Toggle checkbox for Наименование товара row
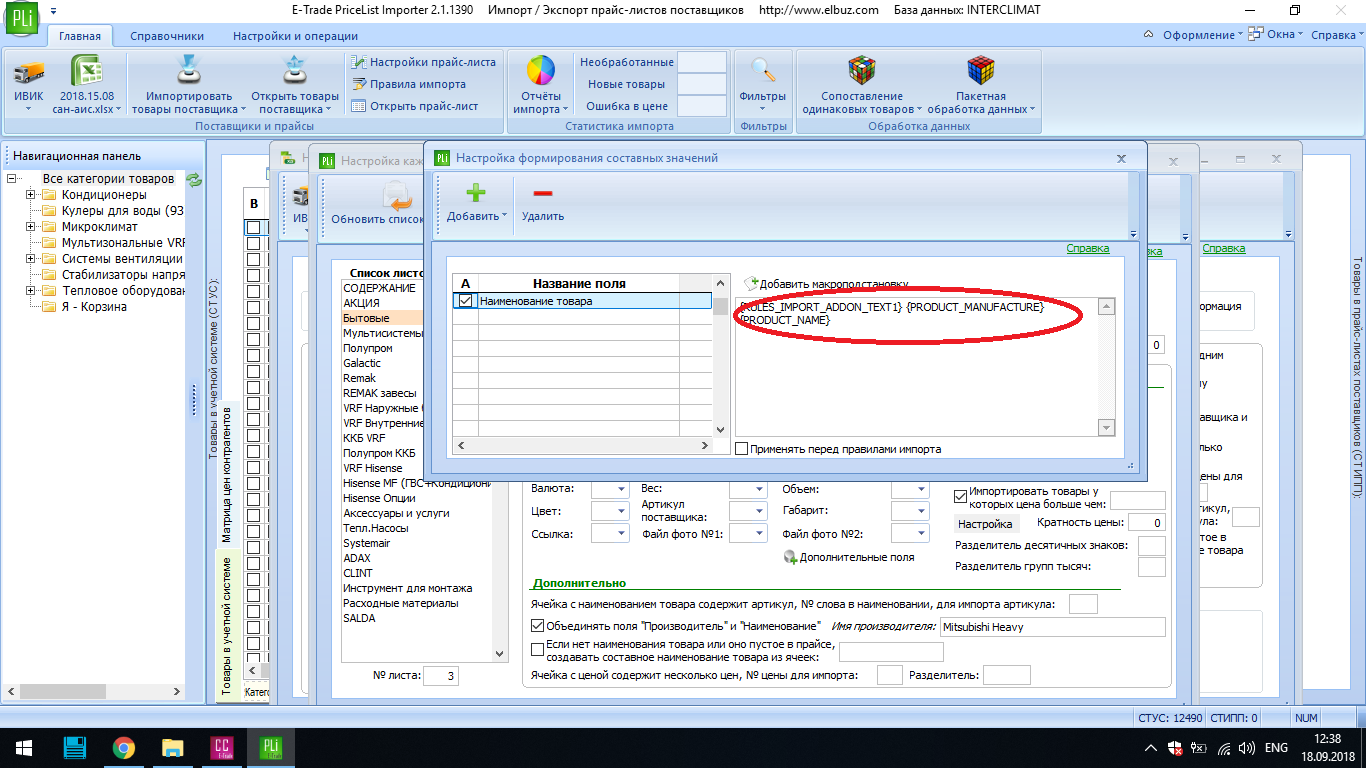Screen dimensions: 1366x768 click(x=465, y=301)
